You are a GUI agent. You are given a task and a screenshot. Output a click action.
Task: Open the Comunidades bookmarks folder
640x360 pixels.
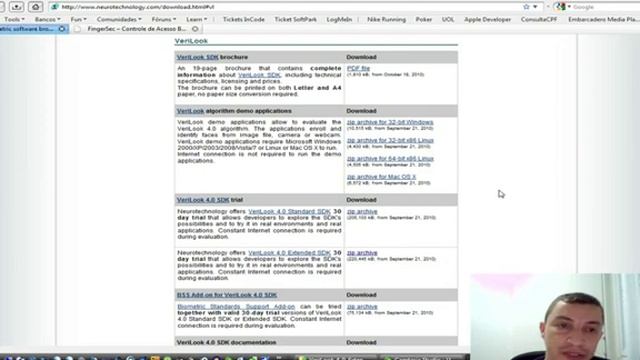click(119, 19)
